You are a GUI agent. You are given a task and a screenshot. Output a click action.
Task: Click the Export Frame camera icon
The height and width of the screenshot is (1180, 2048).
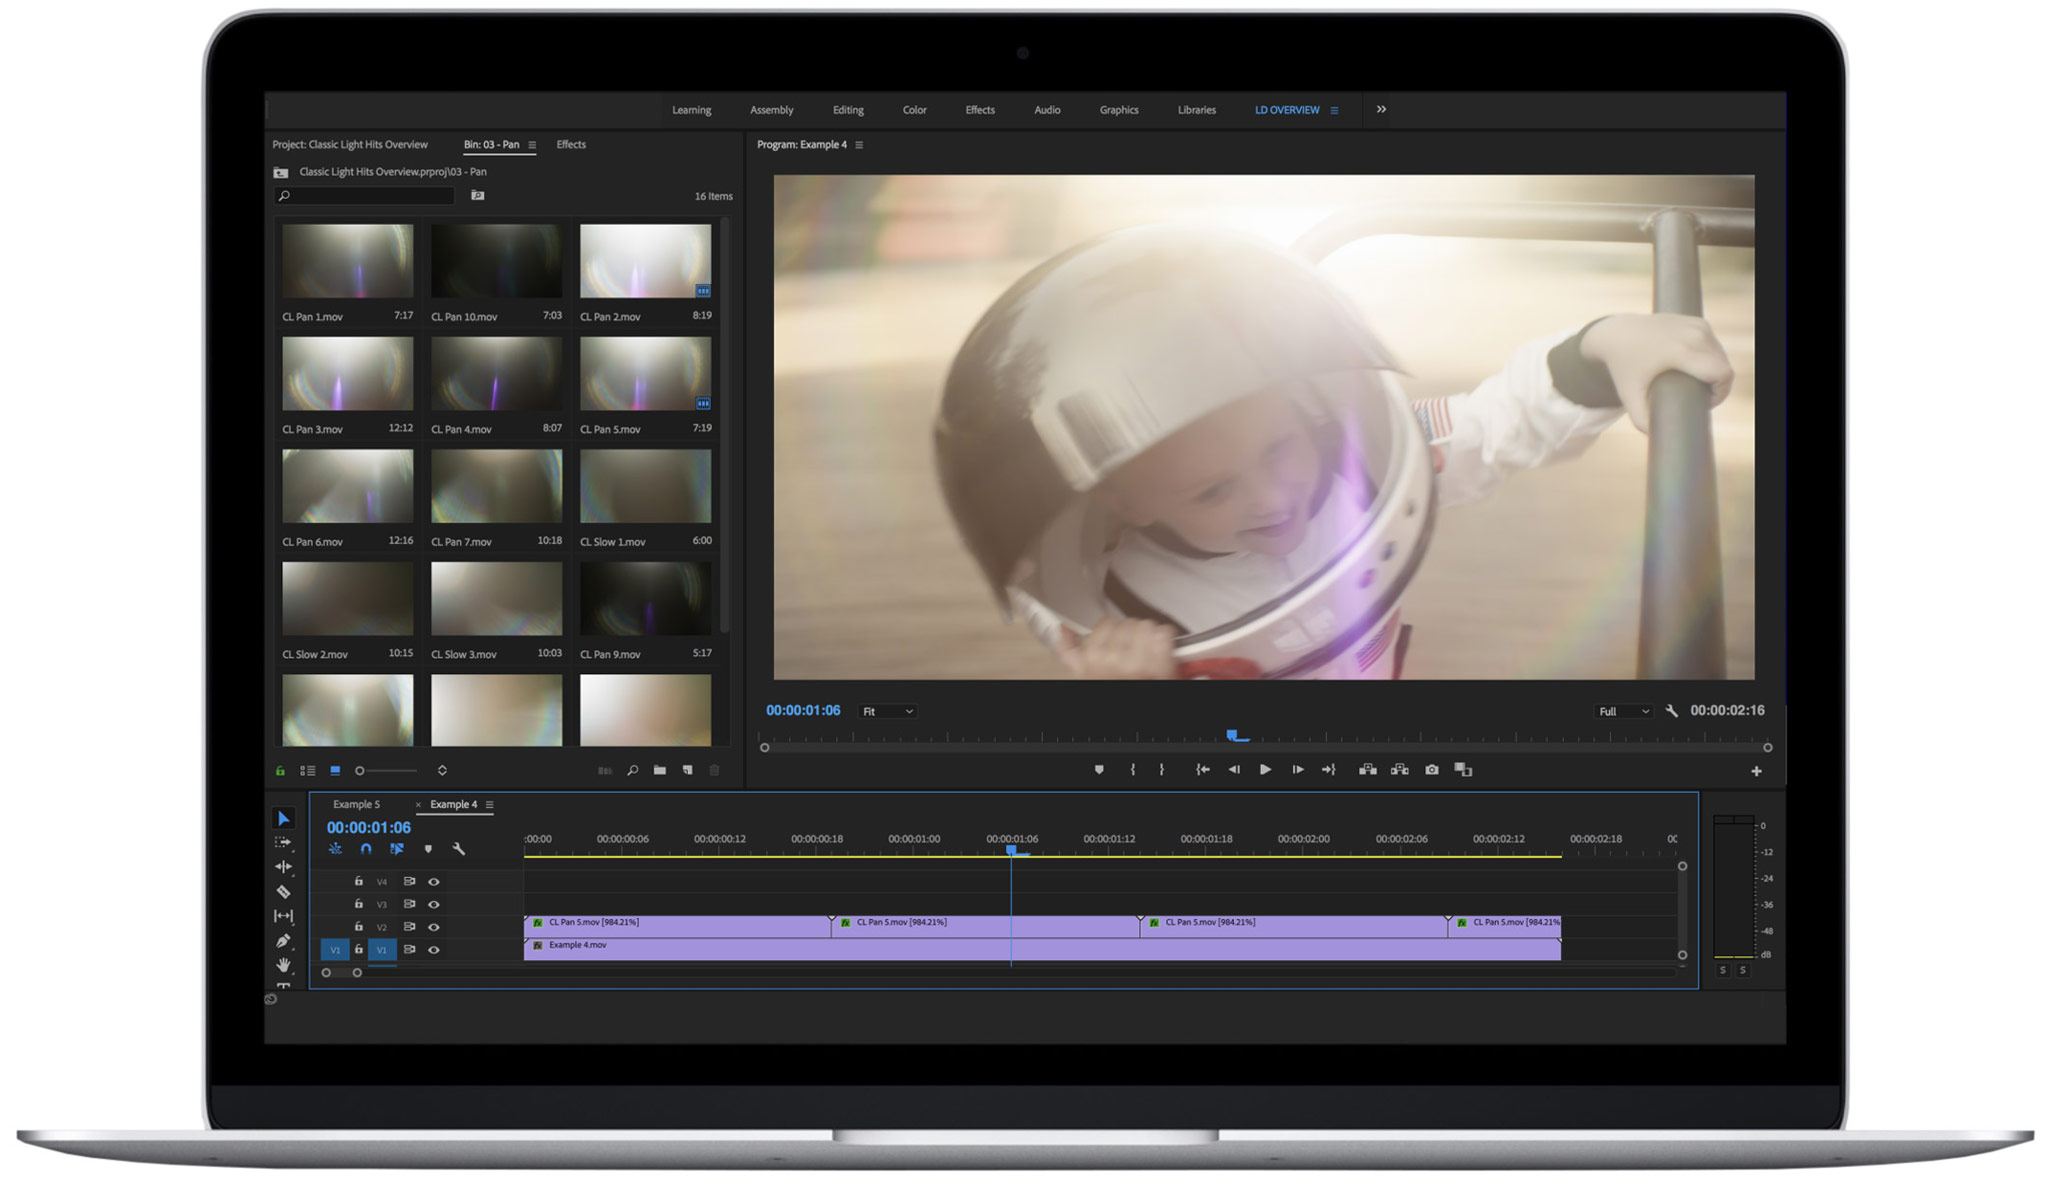[x=1432, y=770]
